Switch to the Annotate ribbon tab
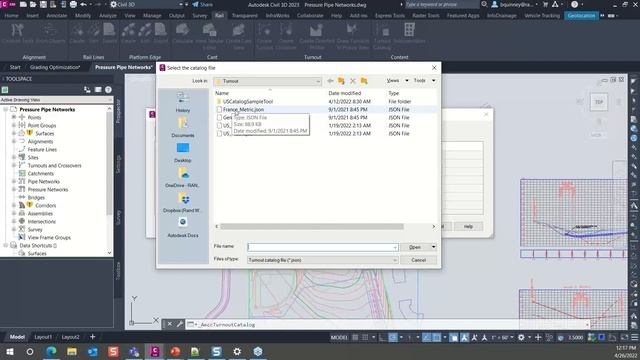 [x=57, y=16]
